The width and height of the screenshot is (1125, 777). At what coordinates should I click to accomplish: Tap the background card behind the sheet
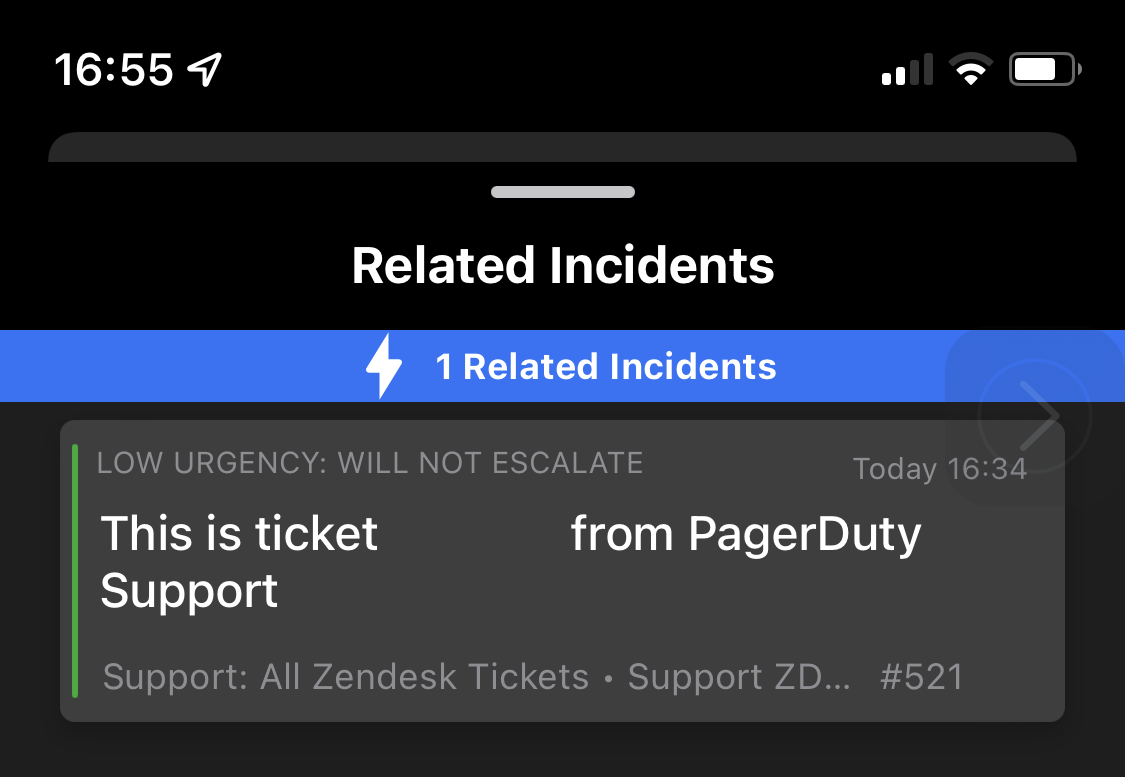[562, 147]
